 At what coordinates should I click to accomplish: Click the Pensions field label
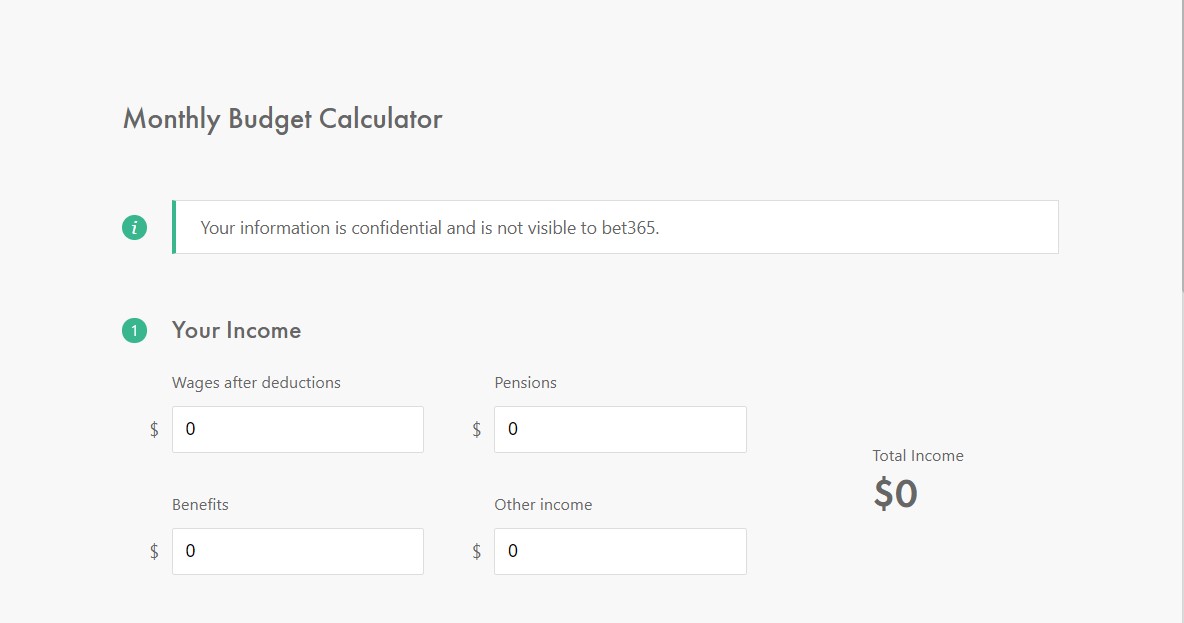(x=526, y=383)
